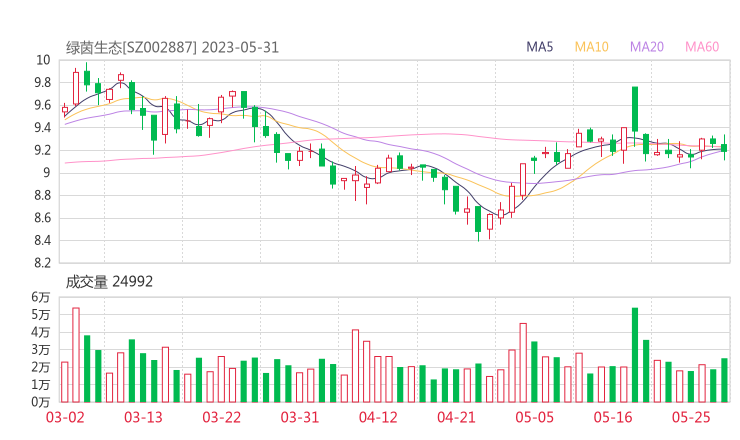Viewport: 740px width, 440px height.
Task: Click the 1万 volume axis label
Action: [x=41, y=385]
